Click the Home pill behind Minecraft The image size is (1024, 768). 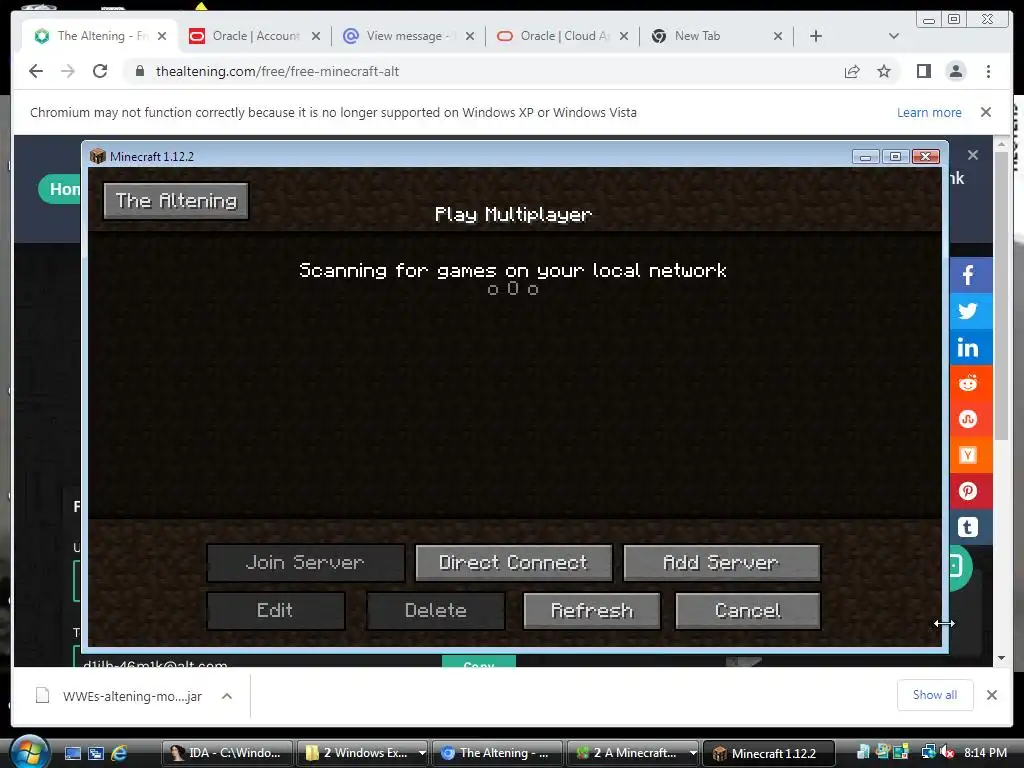60,189
